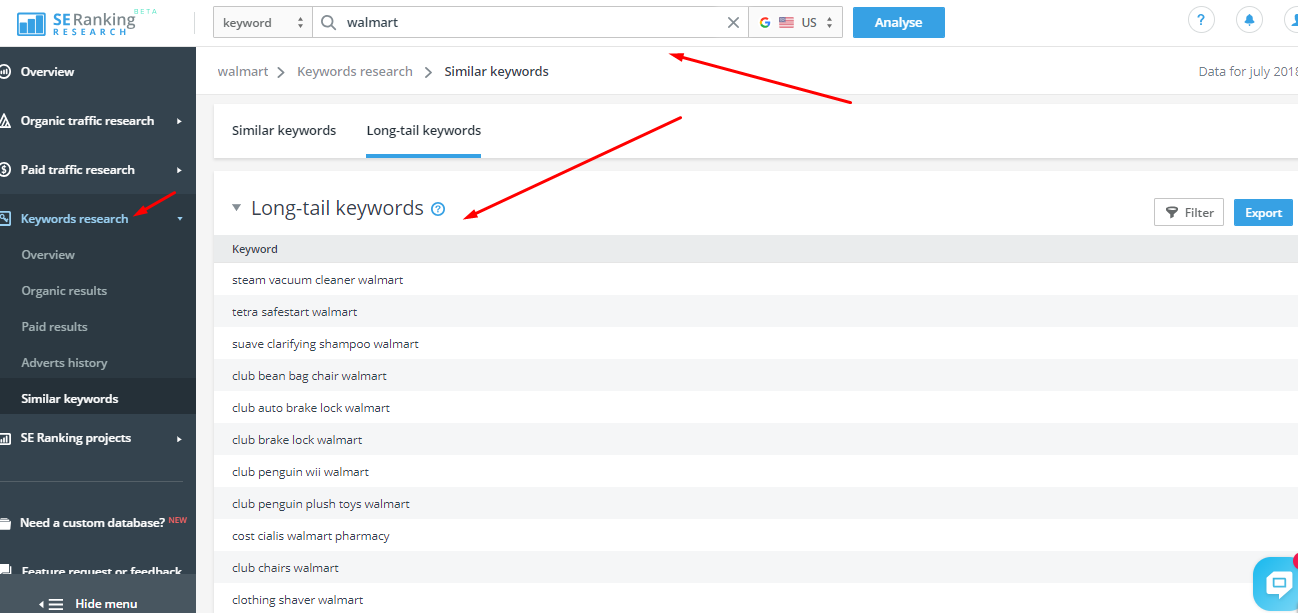Viewport: 1298px width, 613px height.
Task: Click keyword club bean bag chair walmart
Action: point(309,376)
